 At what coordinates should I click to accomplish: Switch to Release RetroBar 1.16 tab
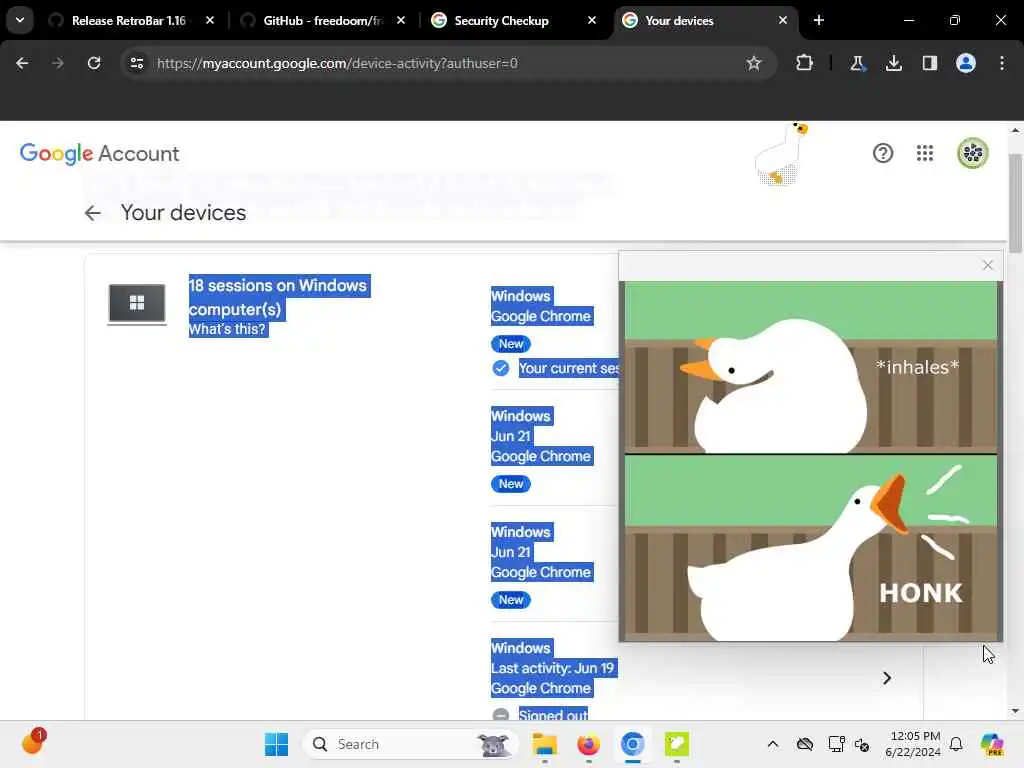[x=129, y=21]
